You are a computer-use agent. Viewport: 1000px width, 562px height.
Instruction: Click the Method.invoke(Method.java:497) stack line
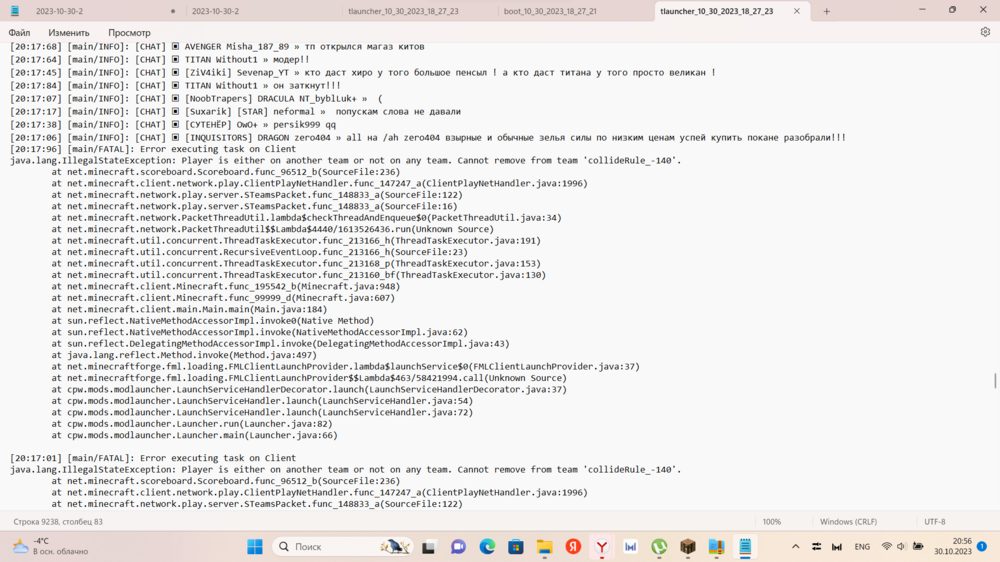tap(184, 355)
